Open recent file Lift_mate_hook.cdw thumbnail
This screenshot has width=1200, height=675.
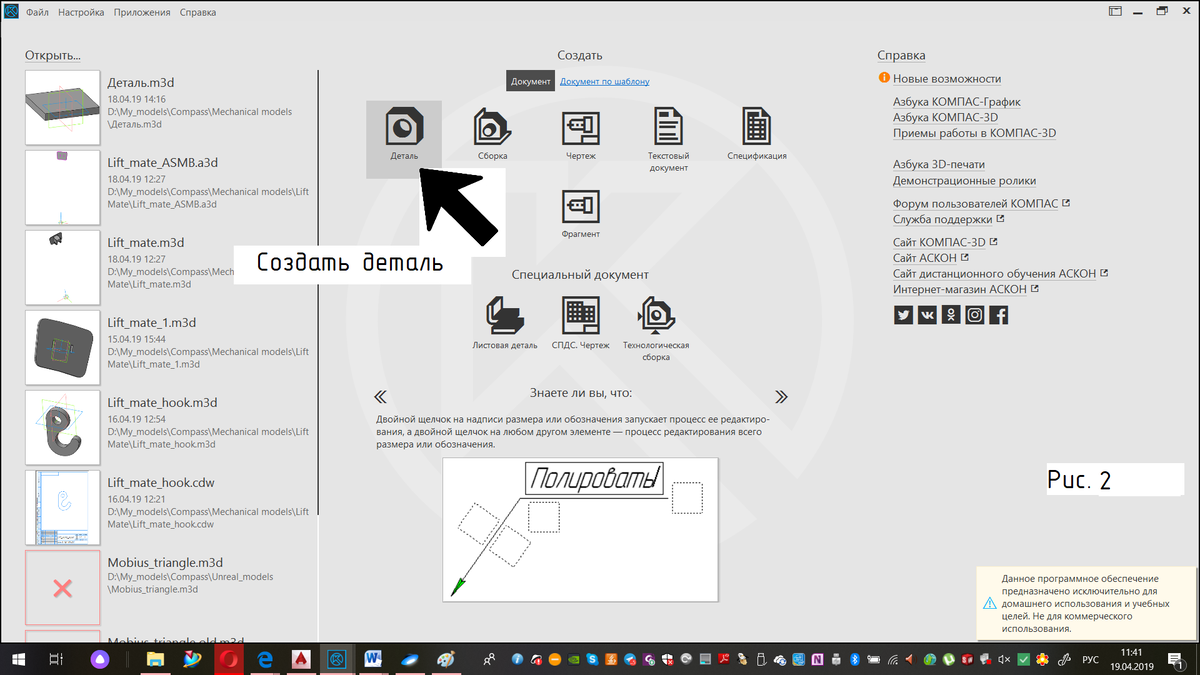[x=62, y=507]
